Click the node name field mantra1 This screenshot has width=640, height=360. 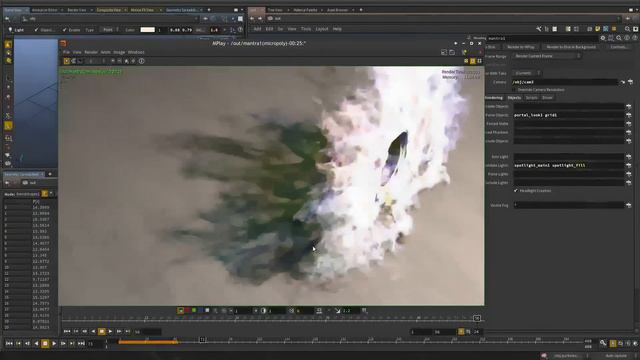point(542,38)
